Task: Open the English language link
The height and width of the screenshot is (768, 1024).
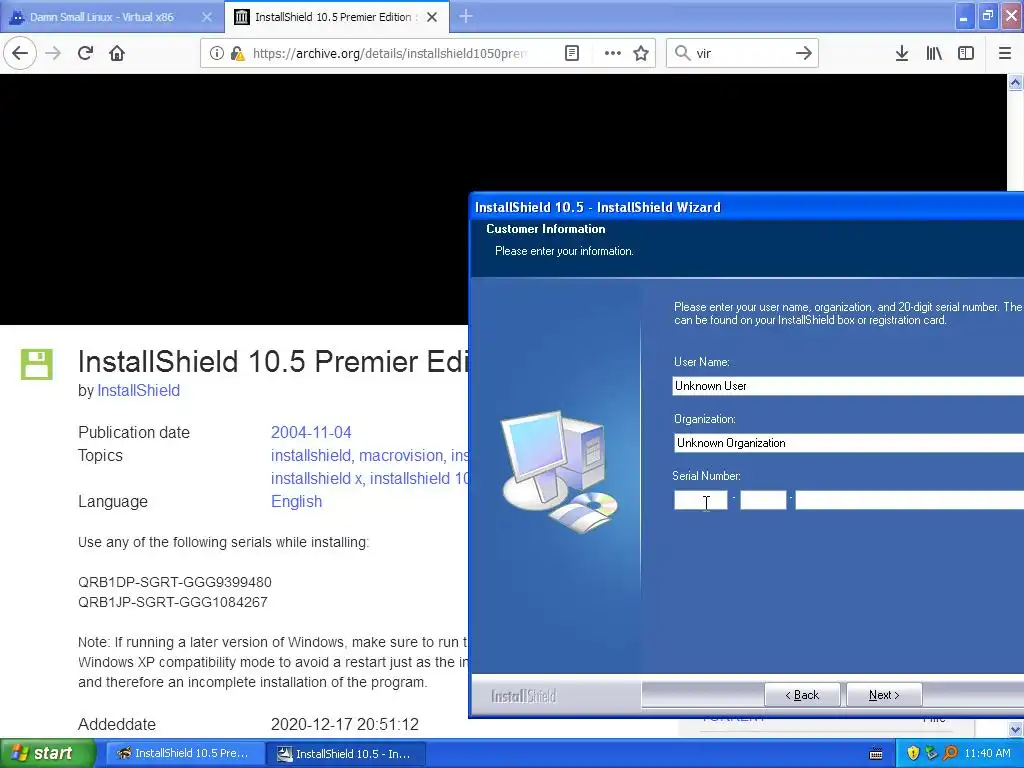Action: [x=296, y=502]
